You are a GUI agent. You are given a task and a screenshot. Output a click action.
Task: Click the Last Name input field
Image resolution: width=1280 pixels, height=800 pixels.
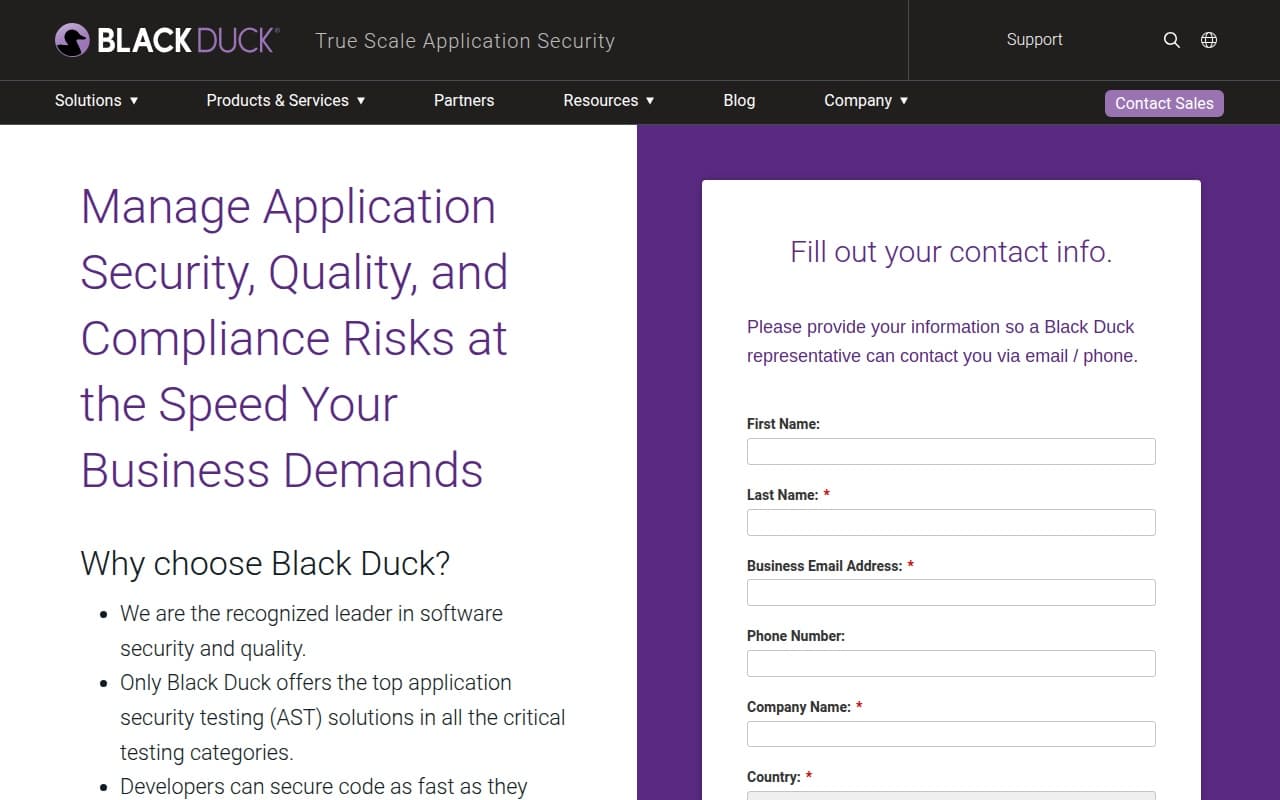(x=950, y=522)
